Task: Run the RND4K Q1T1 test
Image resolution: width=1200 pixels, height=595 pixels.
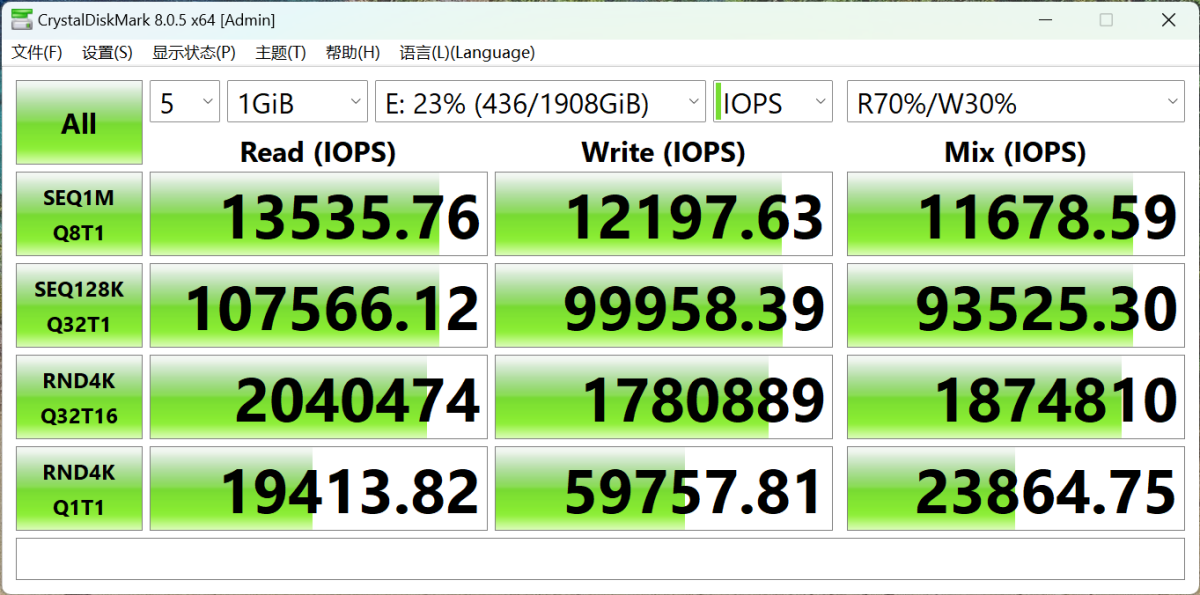Action: (x=79, y=489)
